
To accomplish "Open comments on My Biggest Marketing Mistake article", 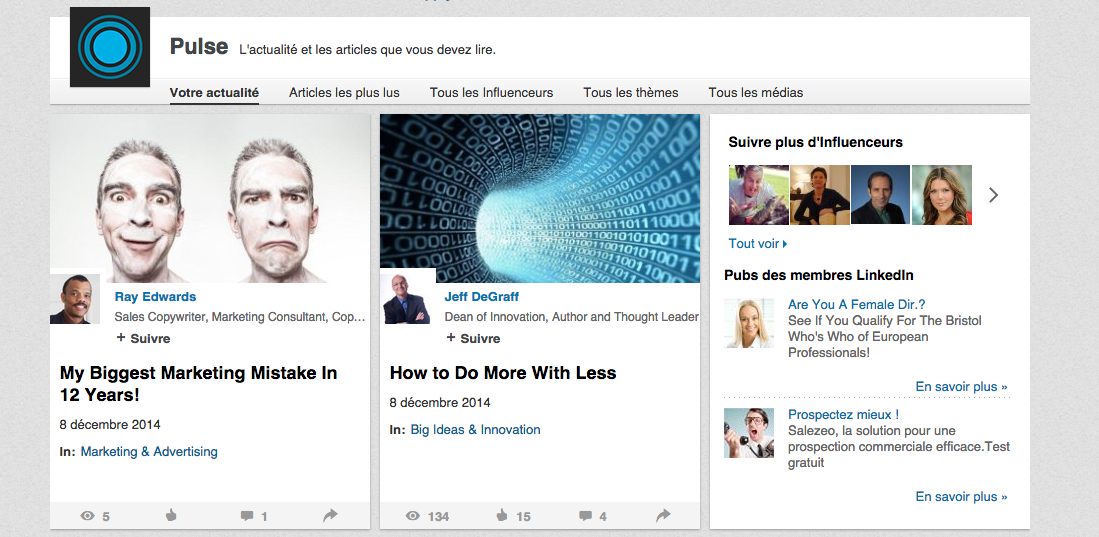I will 247,516.
